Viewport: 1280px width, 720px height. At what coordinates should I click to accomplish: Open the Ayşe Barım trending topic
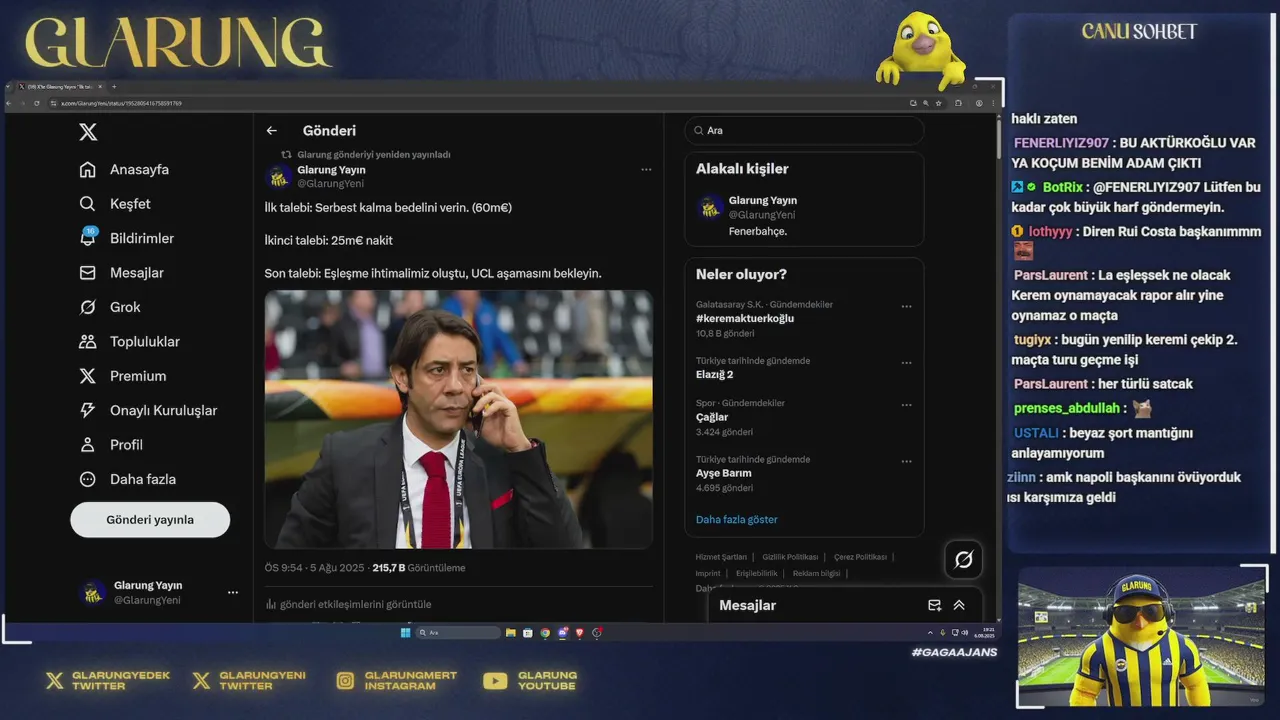(724, 473)
